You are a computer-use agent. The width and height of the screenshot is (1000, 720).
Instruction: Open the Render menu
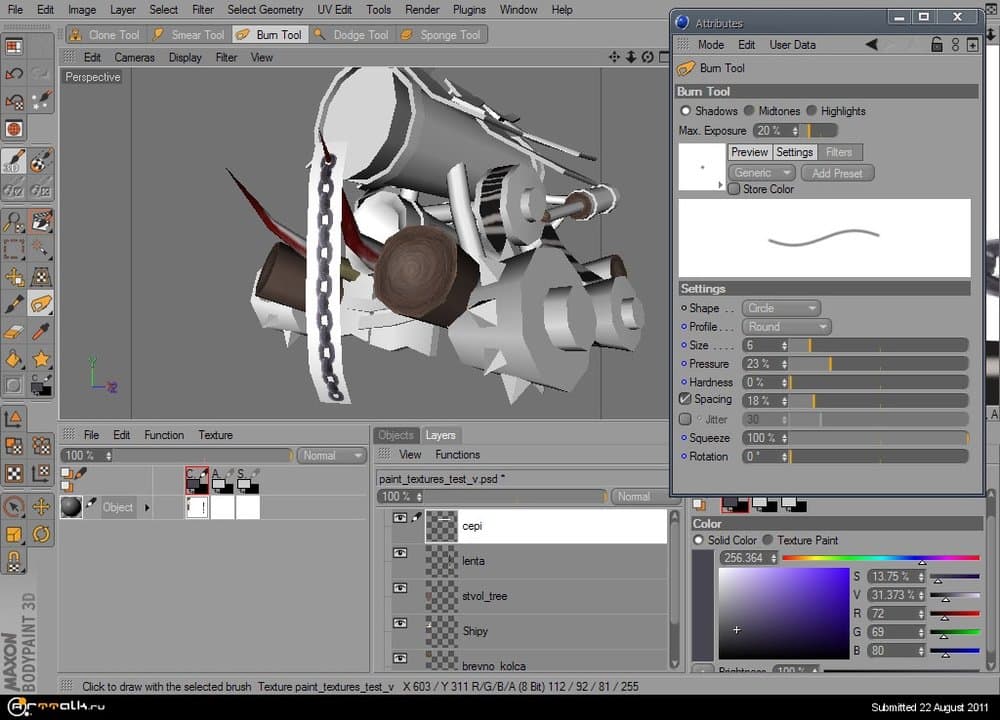(x=422, y=10)
